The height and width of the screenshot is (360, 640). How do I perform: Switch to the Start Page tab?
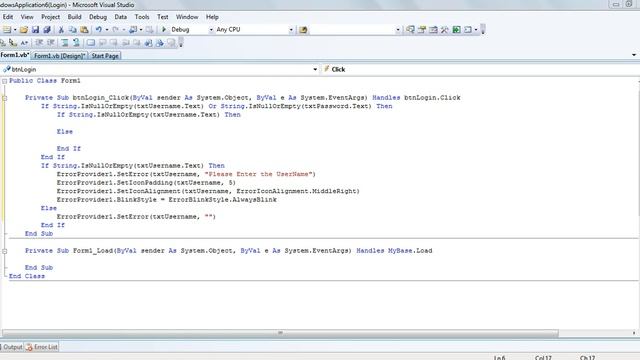coord(105,56)
